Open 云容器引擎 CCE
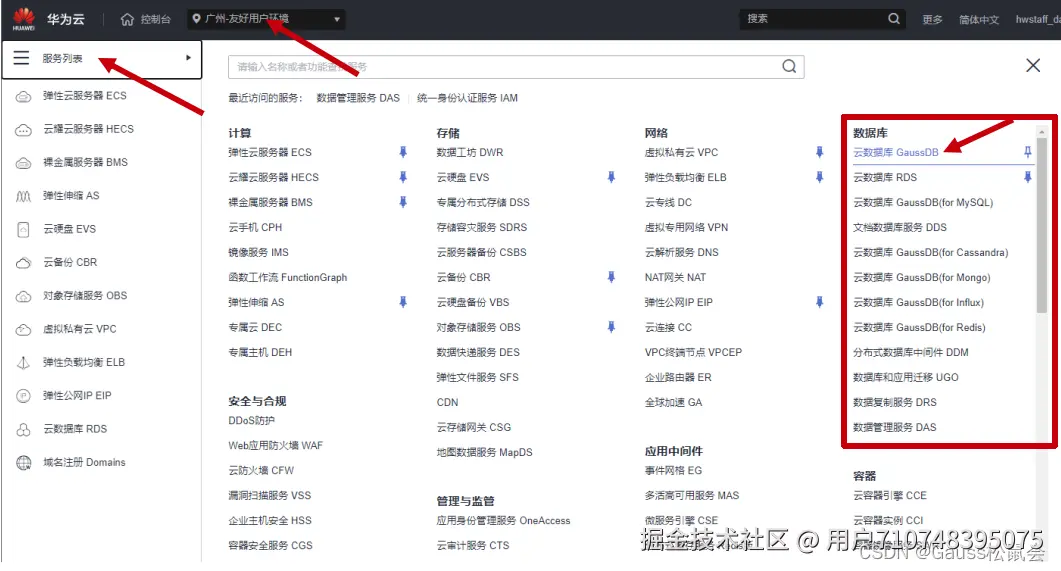Image resolution: width=1061 pixels, height=571 pixels. tap(890, 496)
